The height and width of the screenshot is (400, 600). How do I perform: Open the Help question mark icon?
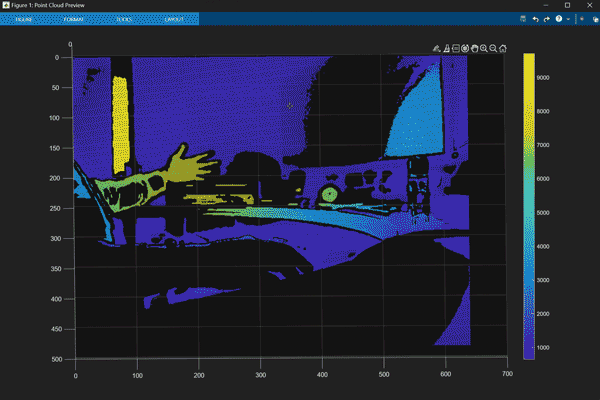click(558, 19)
